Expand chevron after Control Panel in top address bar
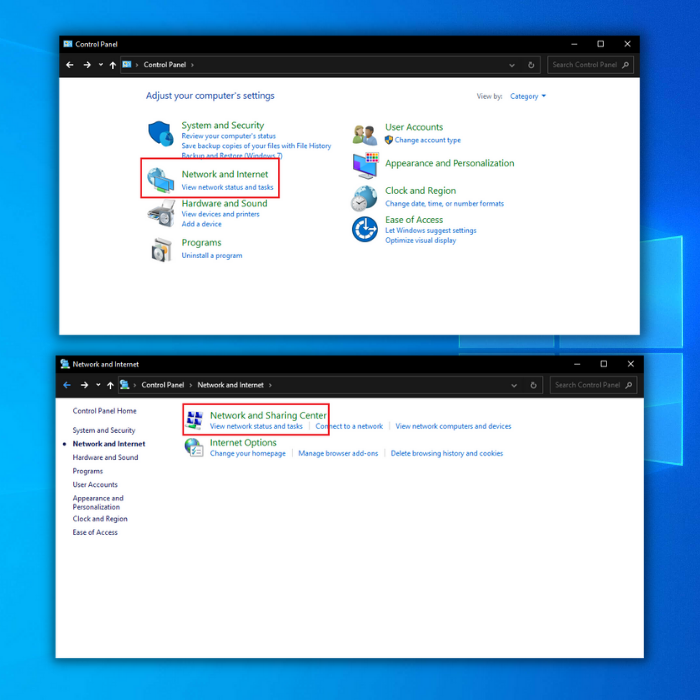This screenshot has height=700, width=700. (192, 65)
